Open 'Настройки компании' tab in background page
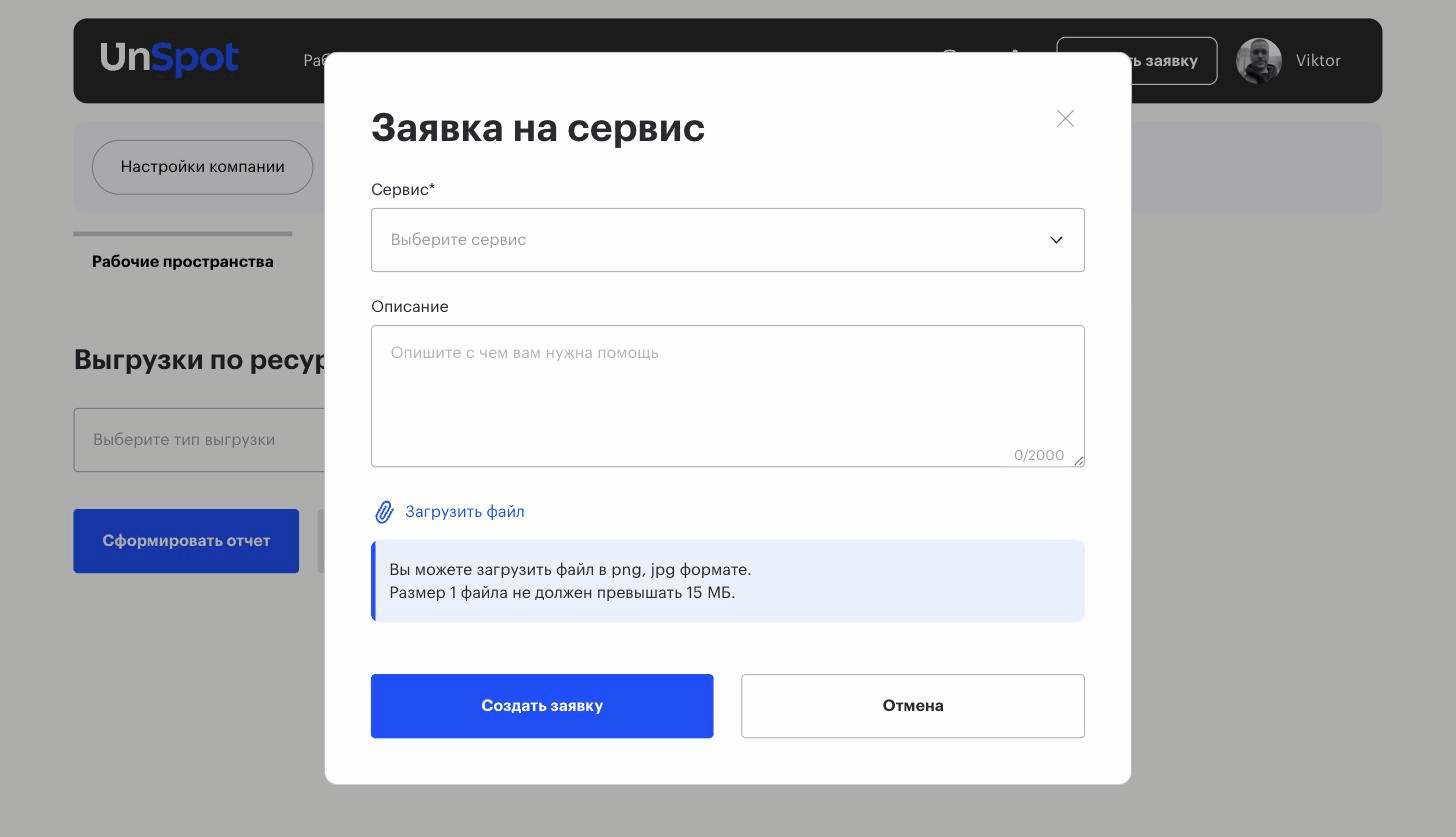Image resolution: width=1456 pixels, height=837 pixels. click(202, 167)
